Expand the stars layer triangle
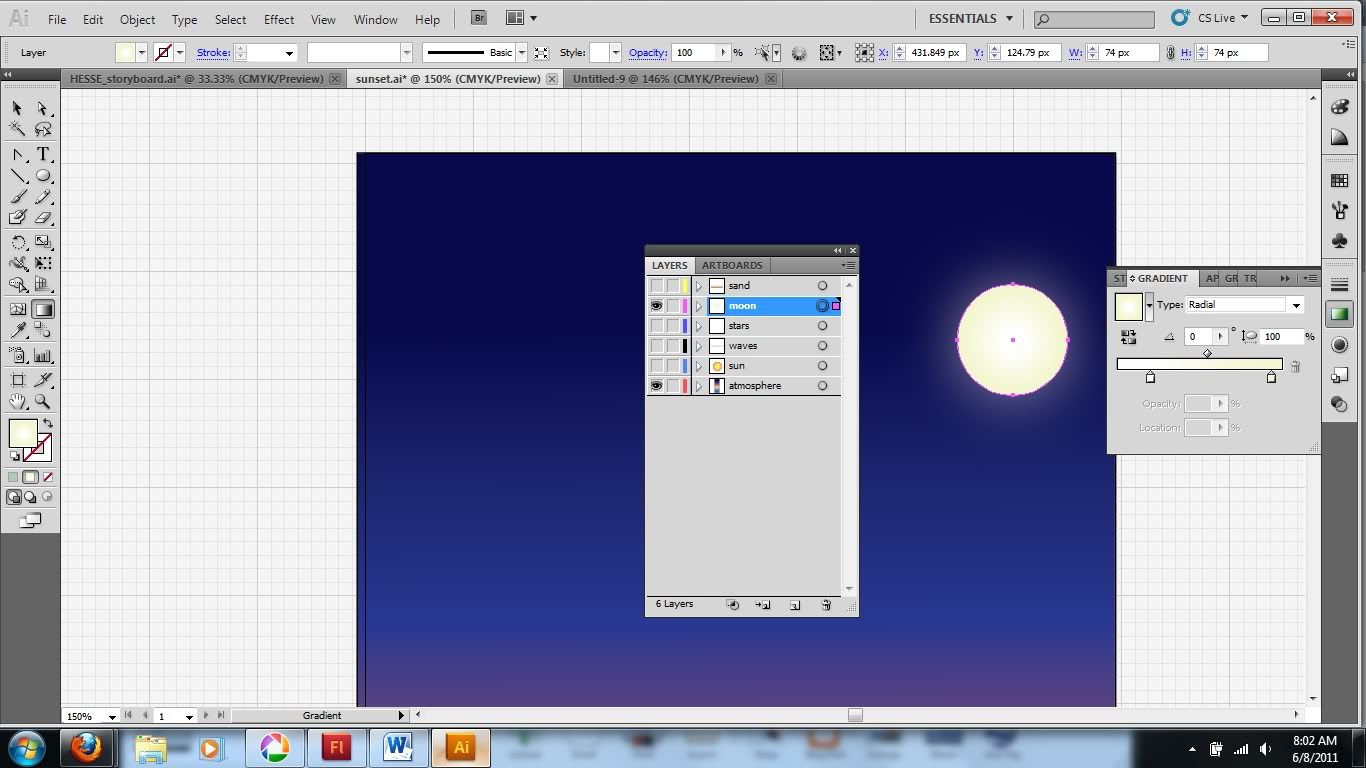This screenshot has width=1366, height=768. click(699, 326)
